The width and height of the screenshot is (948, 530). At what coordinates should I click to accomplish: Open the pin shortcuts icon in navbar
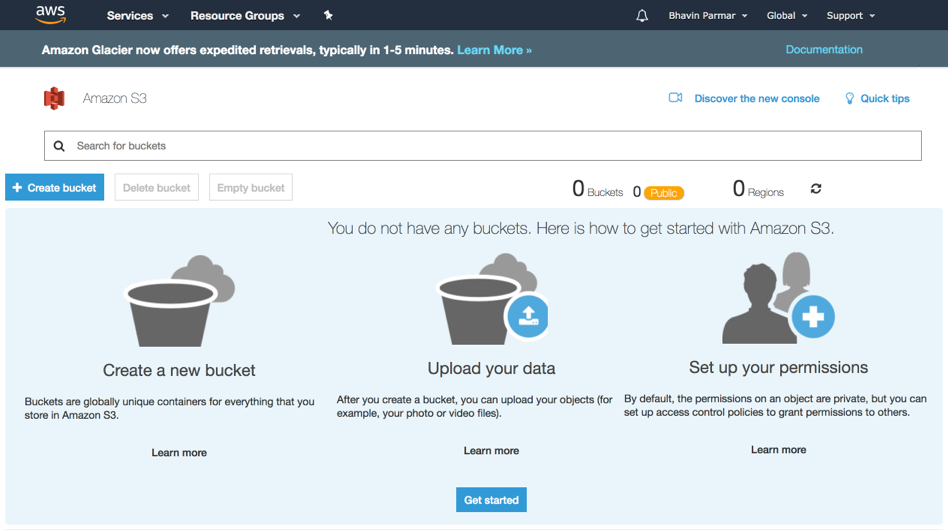coord(328,15)
